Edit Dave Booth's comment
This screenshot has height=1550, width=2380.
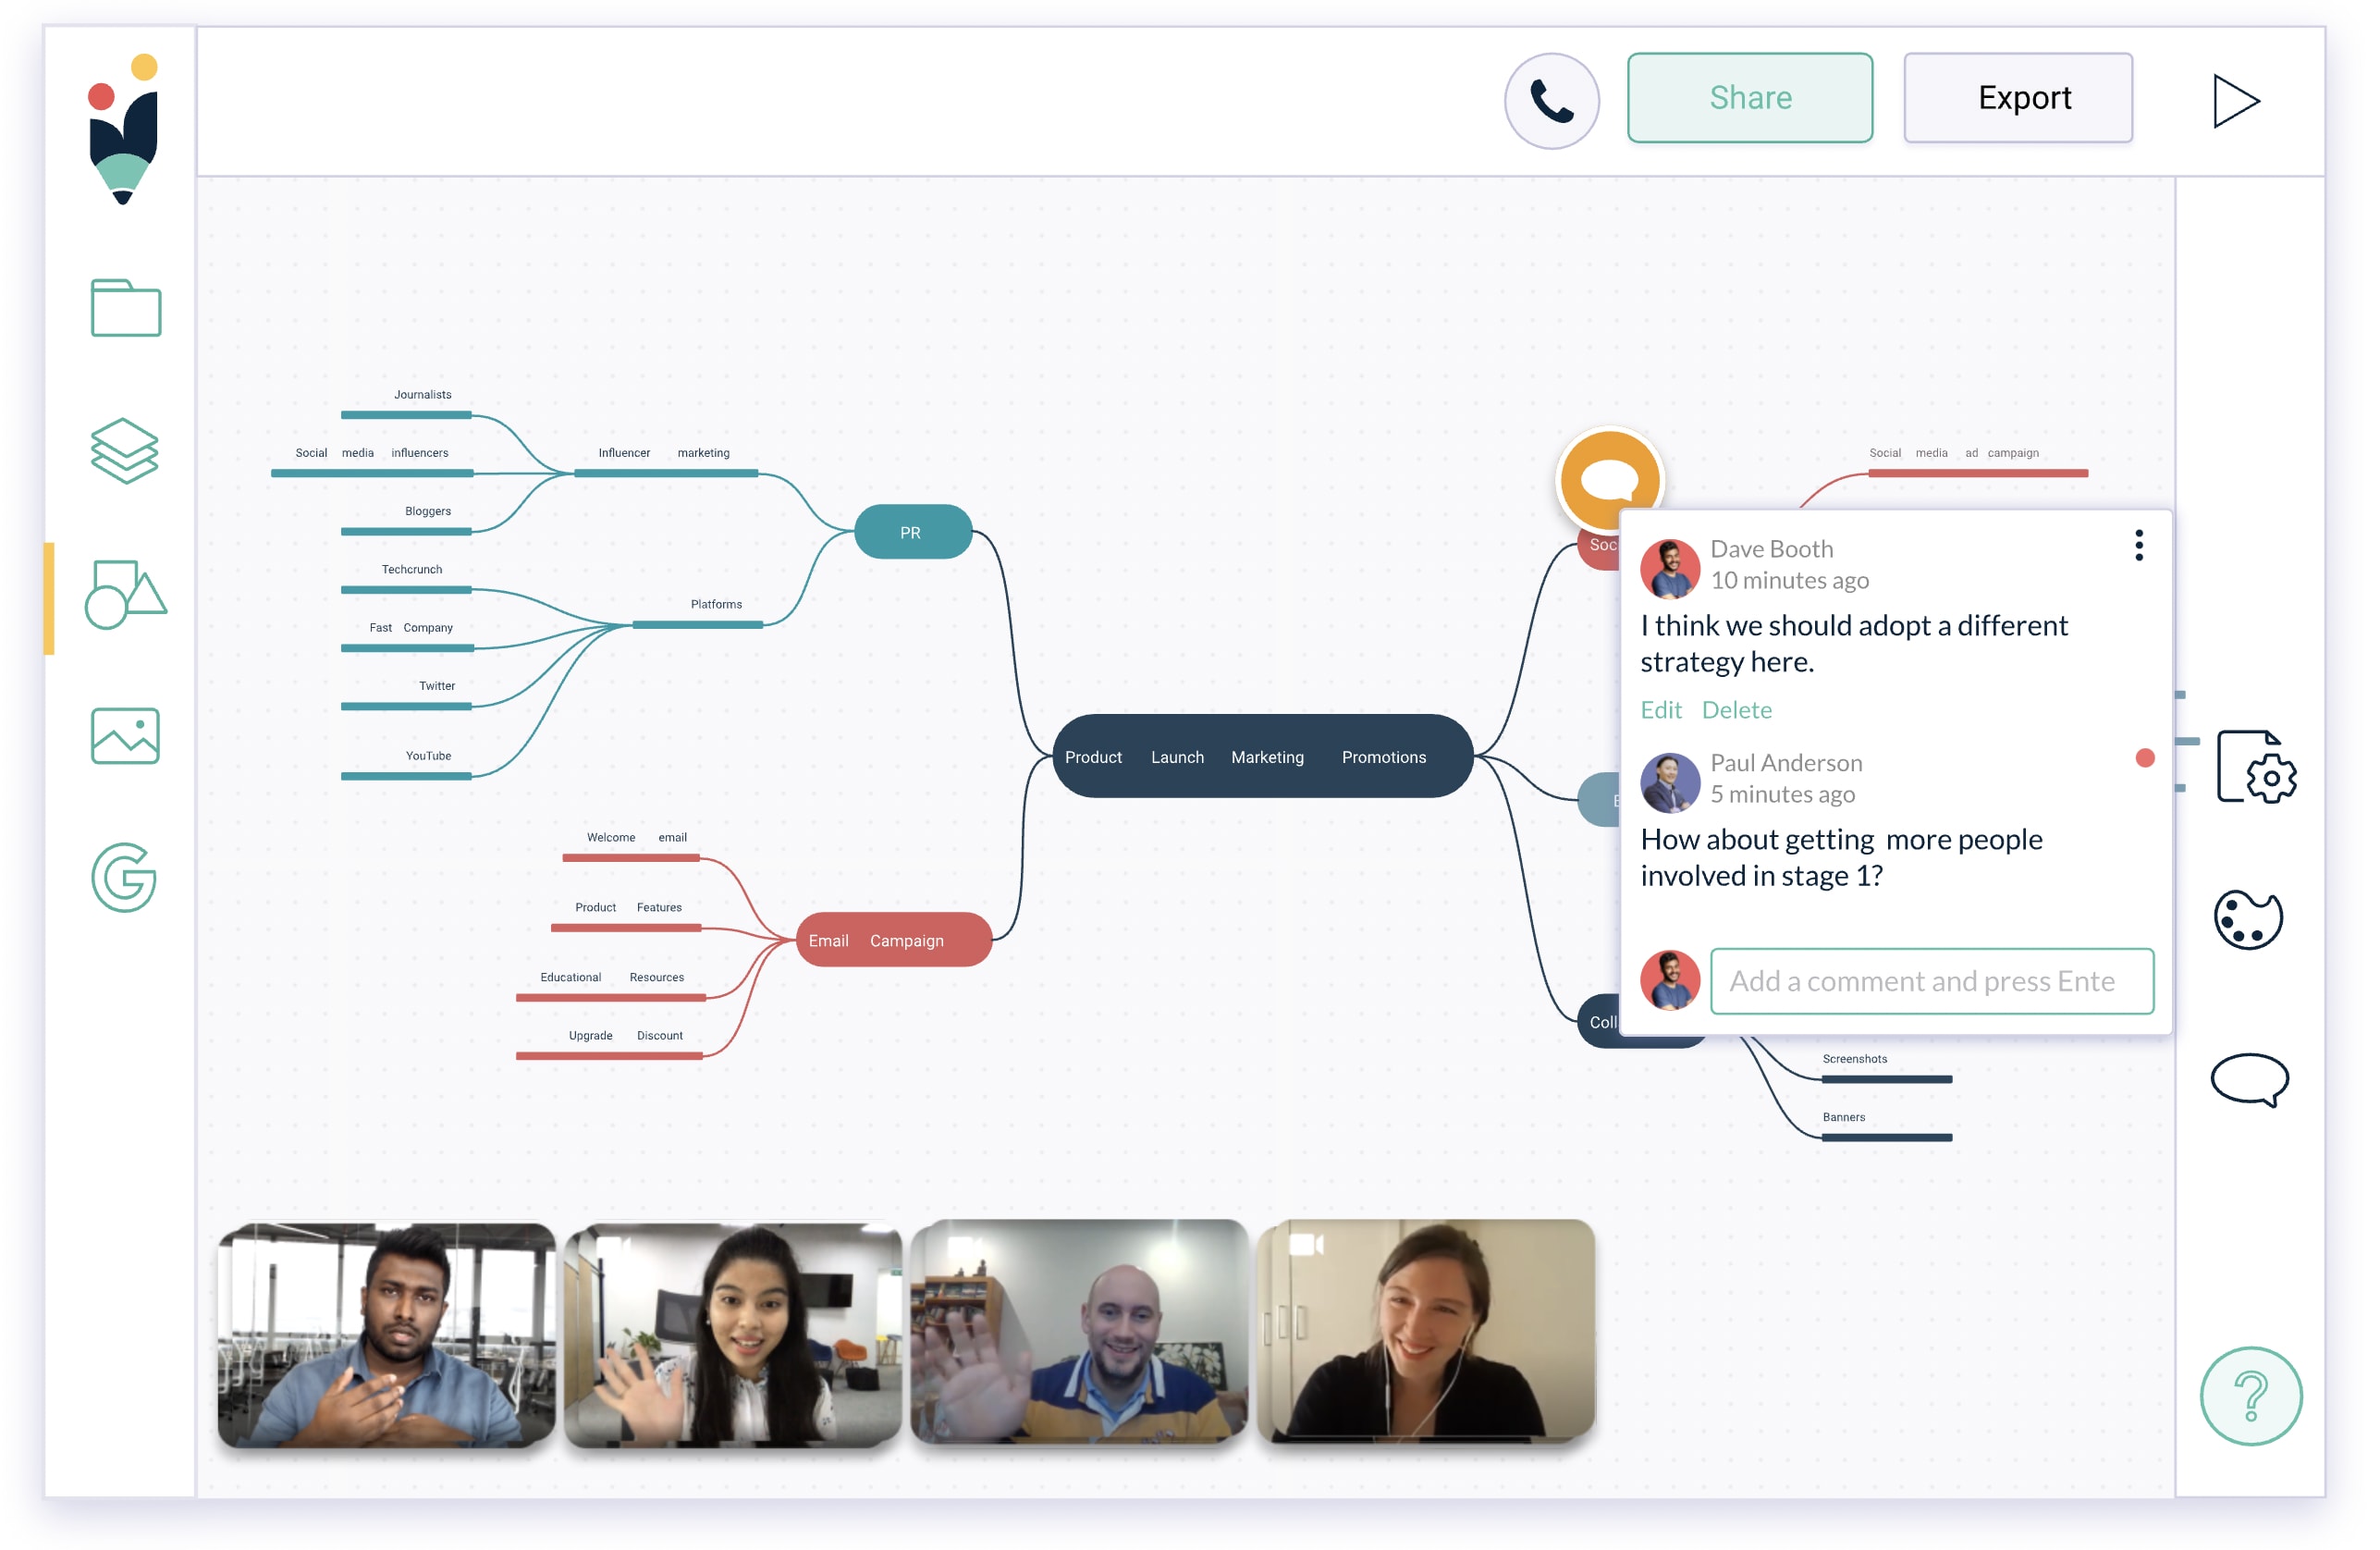[x=1661, y=710]
